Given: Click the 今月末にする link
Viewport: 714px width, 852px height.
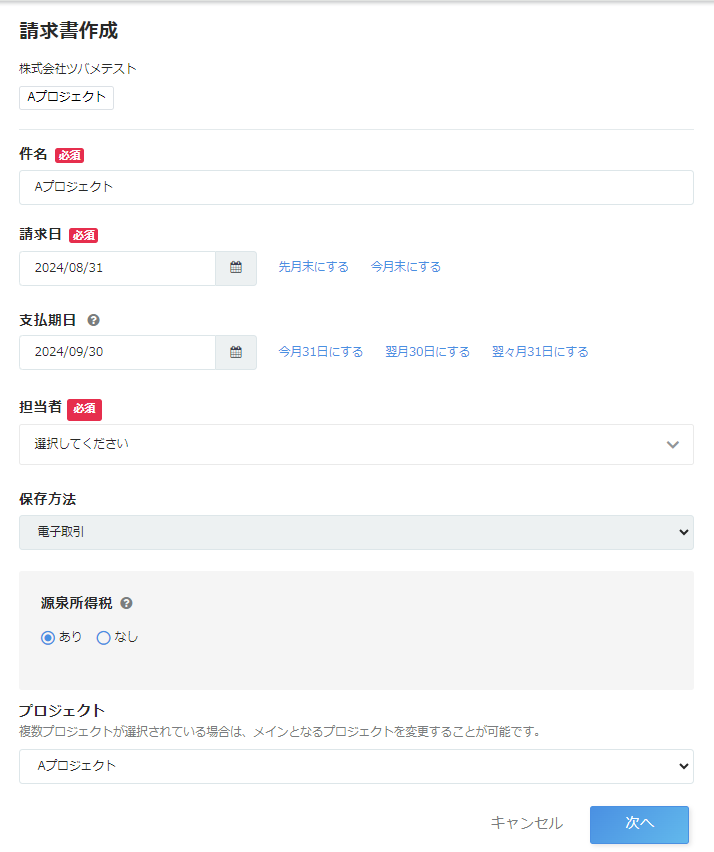Looking at the screenshot, I should tap(406, 267).
